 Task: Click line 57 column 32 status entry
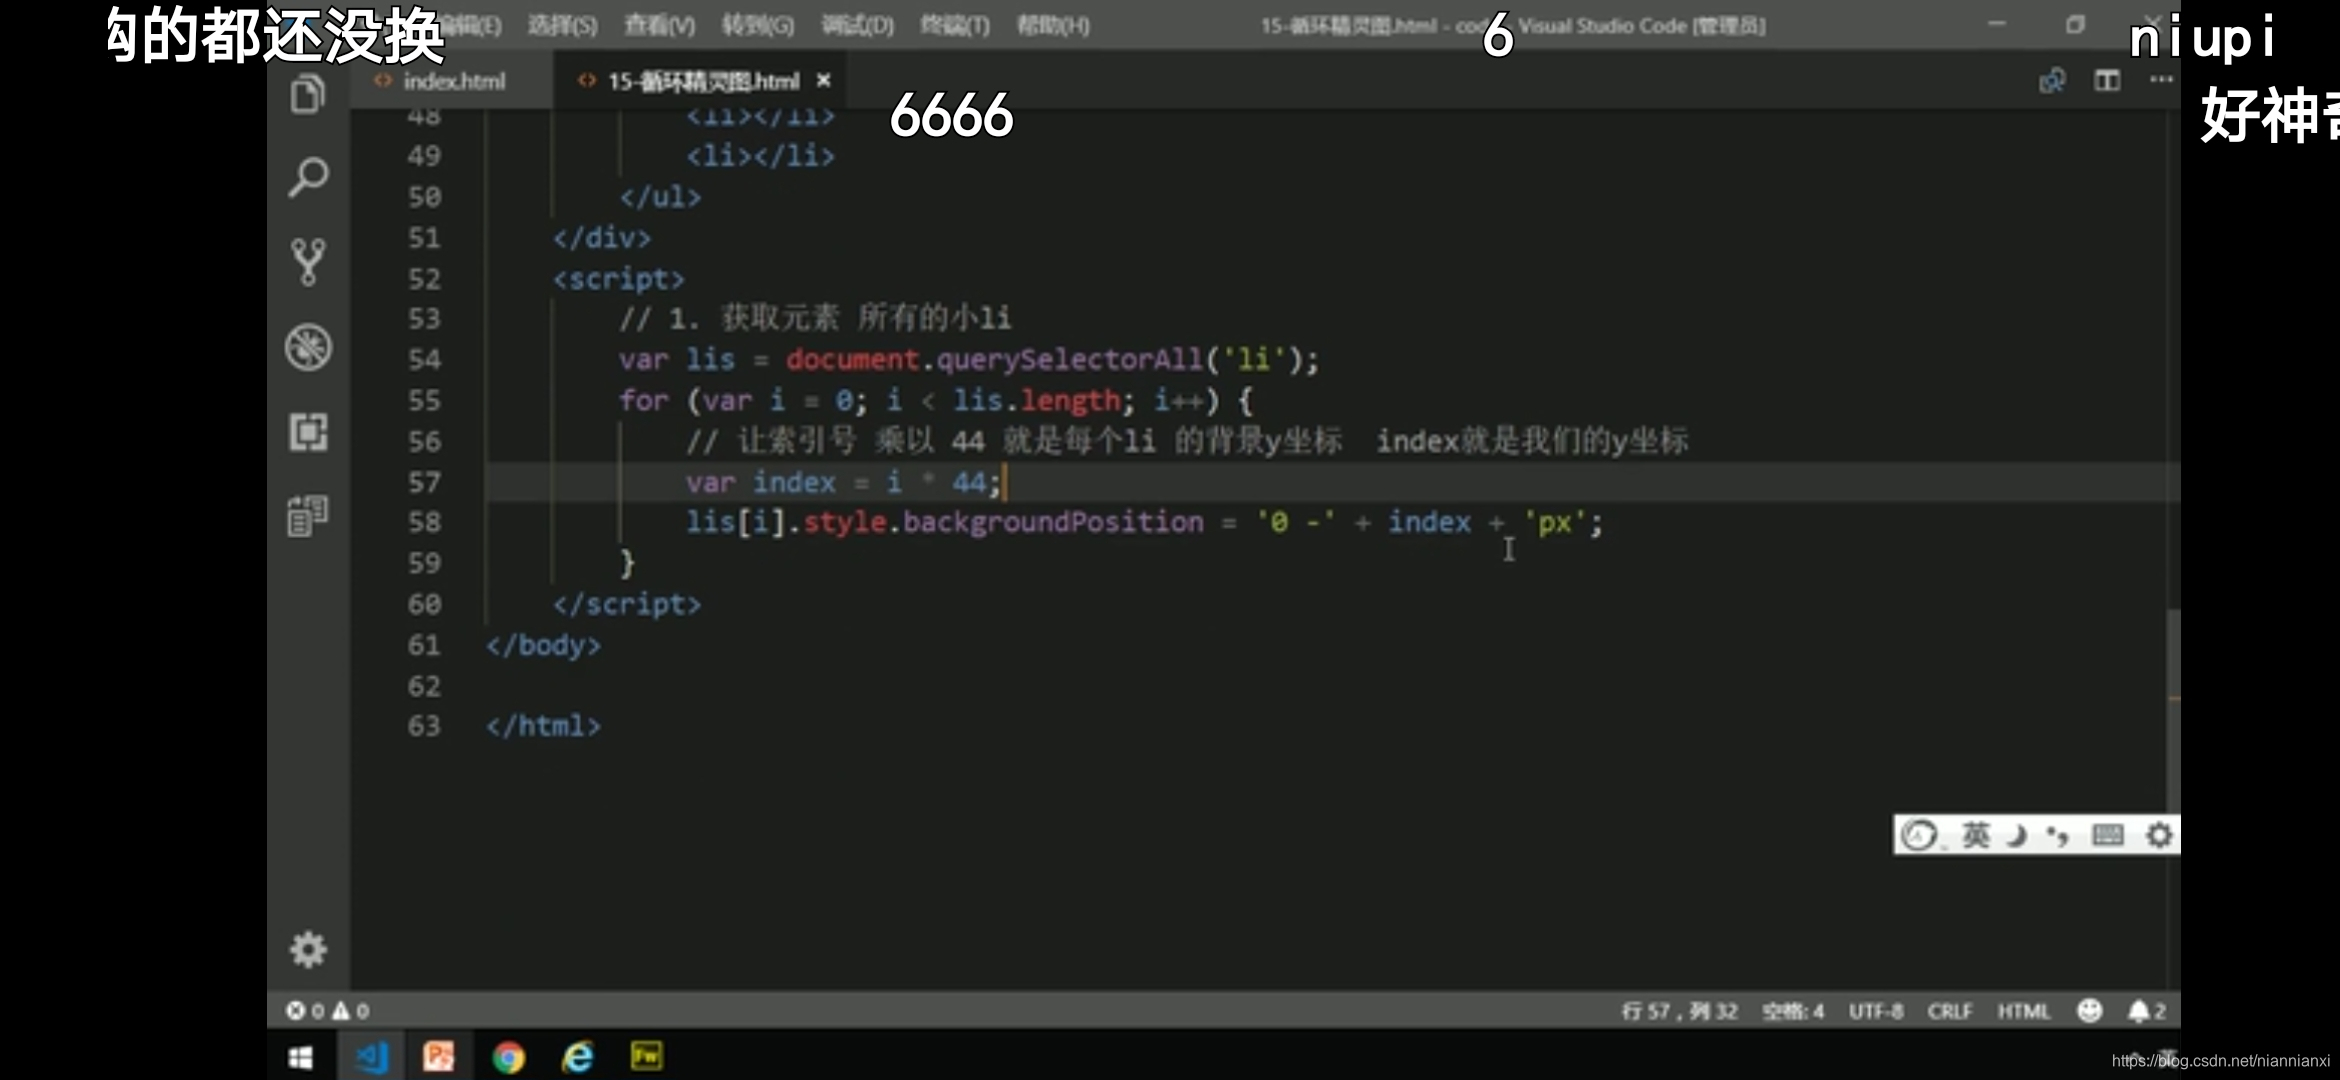[x=1679, y=1011]
